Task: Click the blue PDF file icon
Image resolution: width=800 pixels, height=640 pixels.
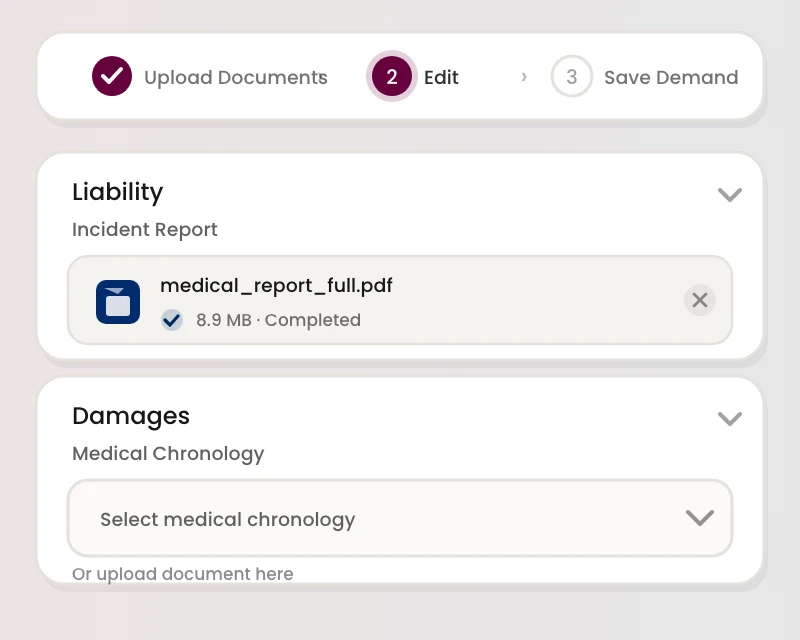Action: 118,302
